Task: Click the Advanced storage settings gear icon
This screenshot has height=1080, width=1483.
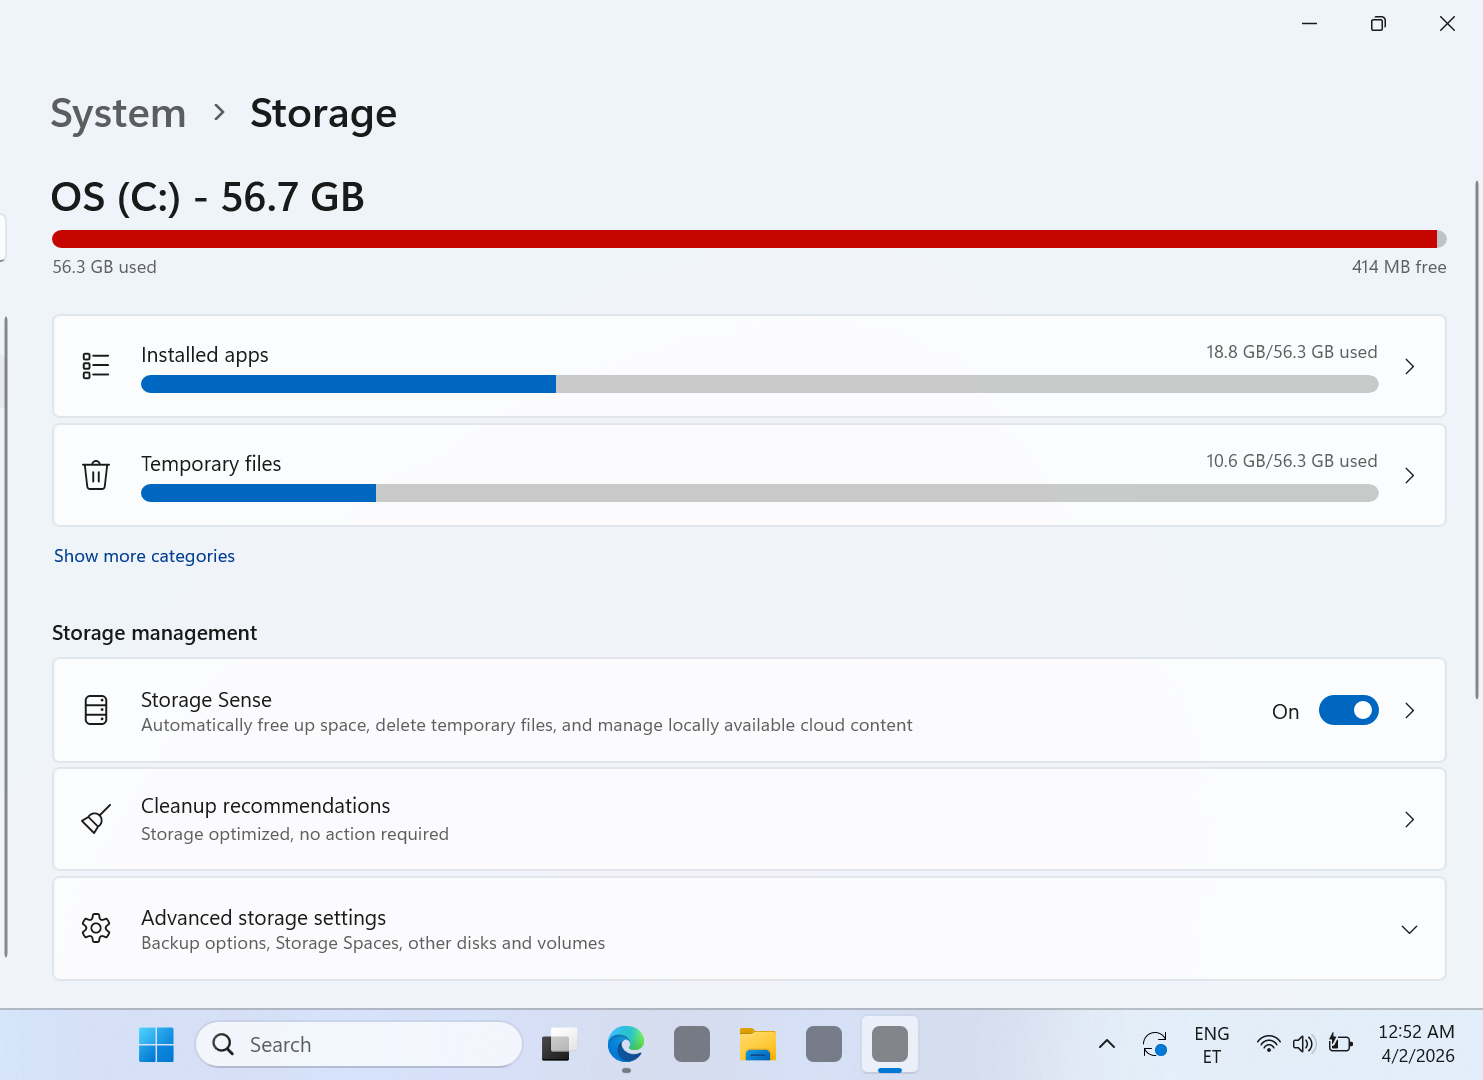Action: coord(96,928)
